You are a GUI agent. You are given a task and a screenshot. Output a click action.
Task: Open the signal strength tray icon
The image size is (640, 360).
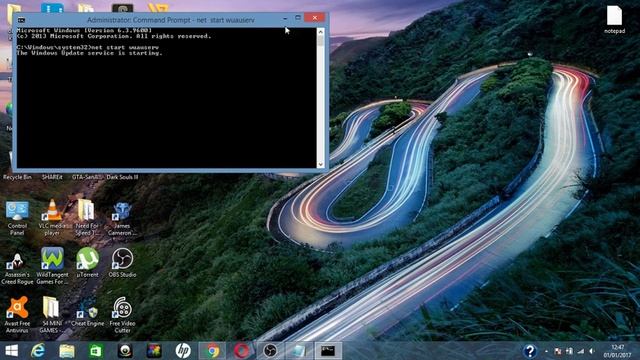[x=580, y=351]
